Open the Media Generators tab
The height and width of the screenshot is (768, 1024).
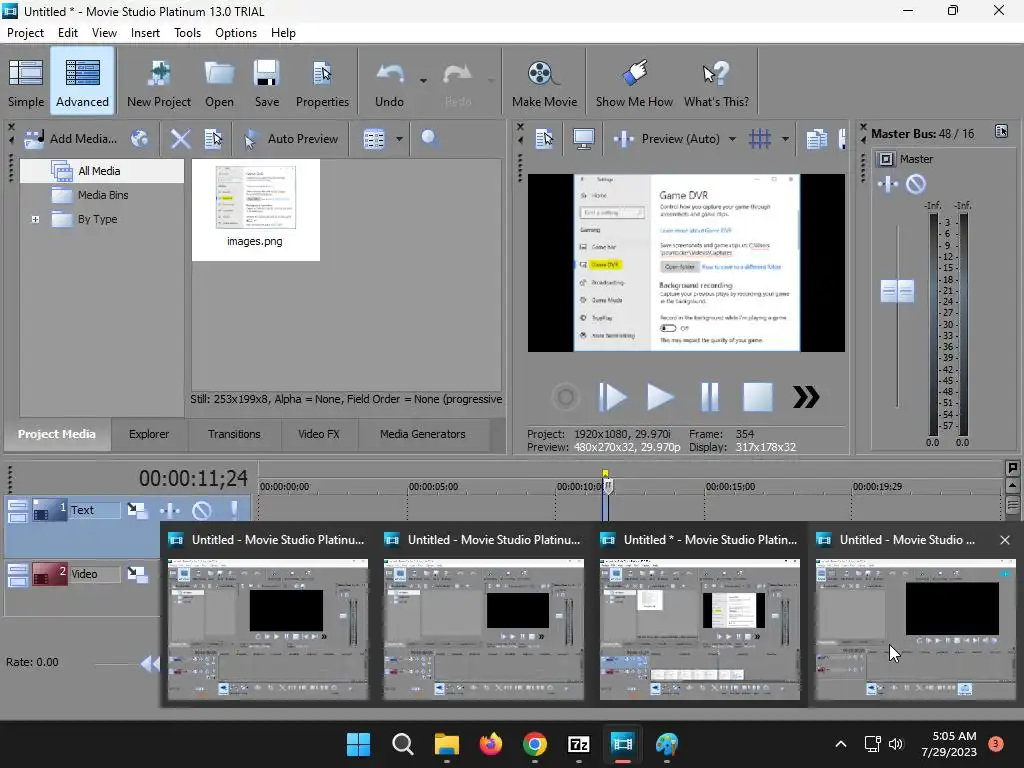[x=423, y=434]
